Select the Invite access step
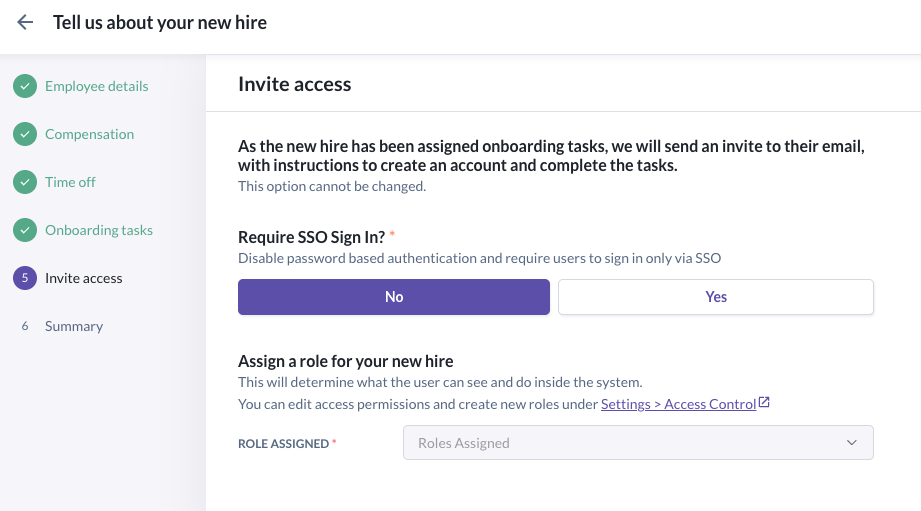The height and width of the screenshot is (511, 921). (x=84, y=278)
